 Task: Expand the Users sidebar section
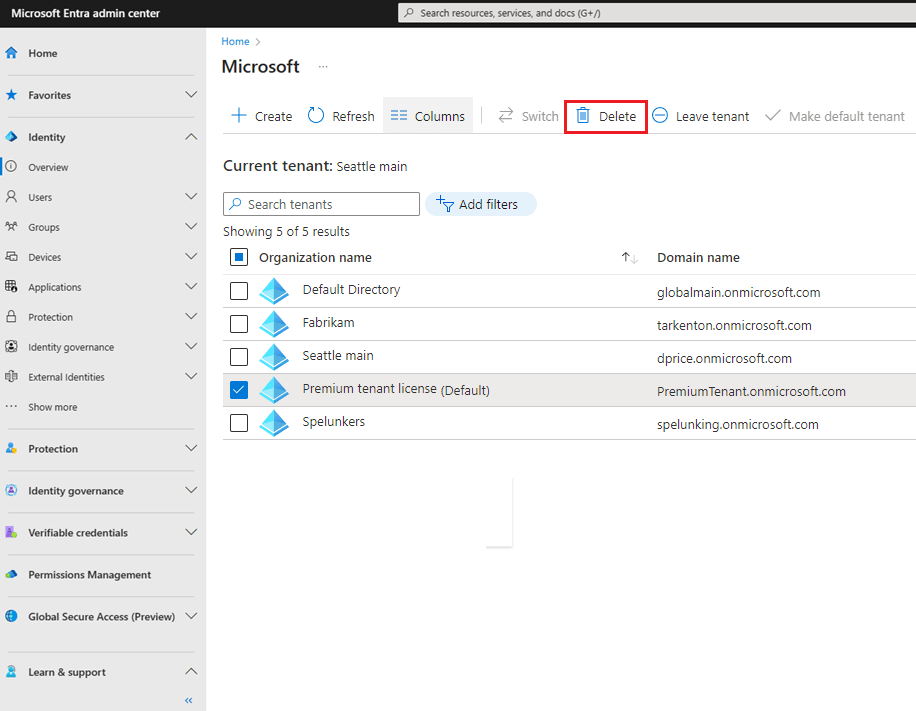click(190, 197)
